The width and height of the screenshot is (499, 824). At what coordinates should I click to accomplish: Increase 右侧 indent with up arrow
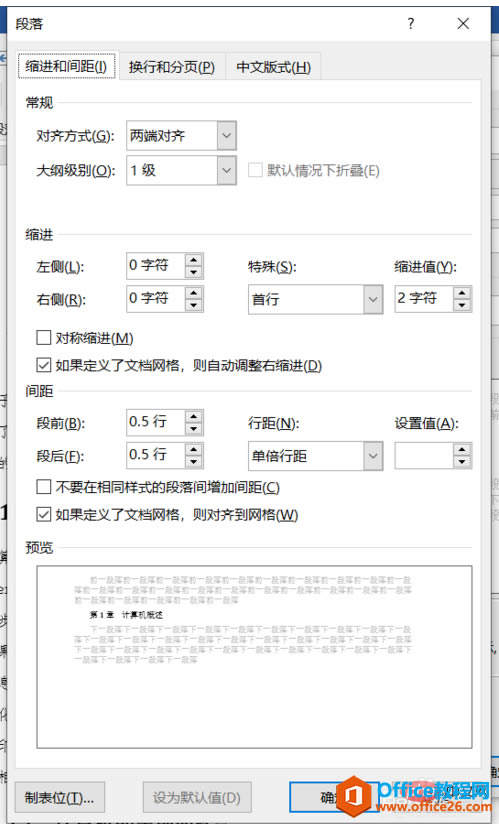194,293
